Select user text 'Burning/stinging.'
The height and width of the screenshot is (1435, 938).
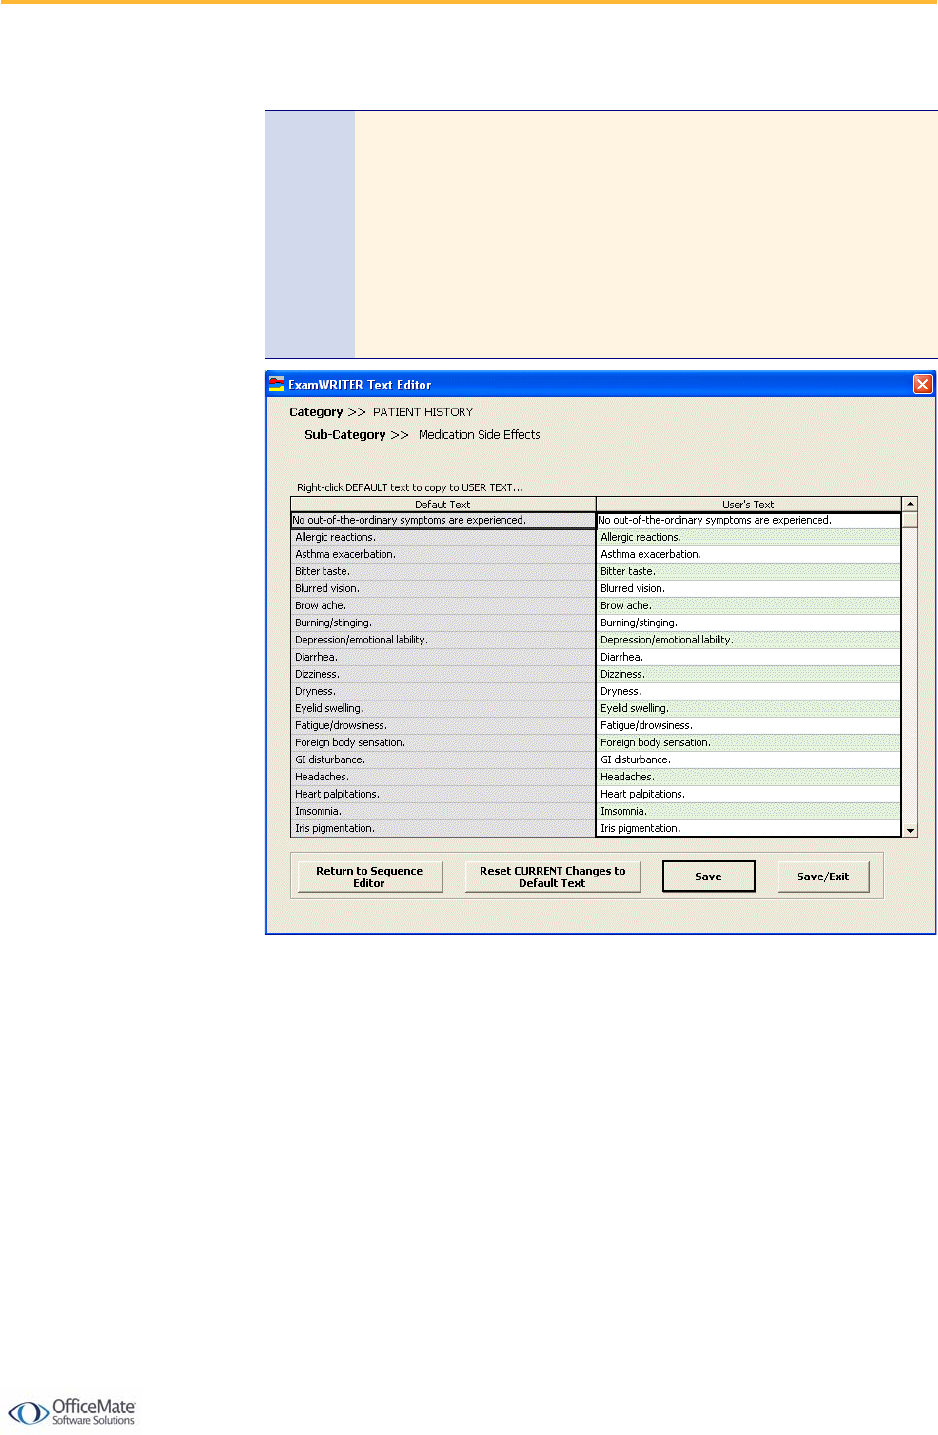click(x=748, y=622)
